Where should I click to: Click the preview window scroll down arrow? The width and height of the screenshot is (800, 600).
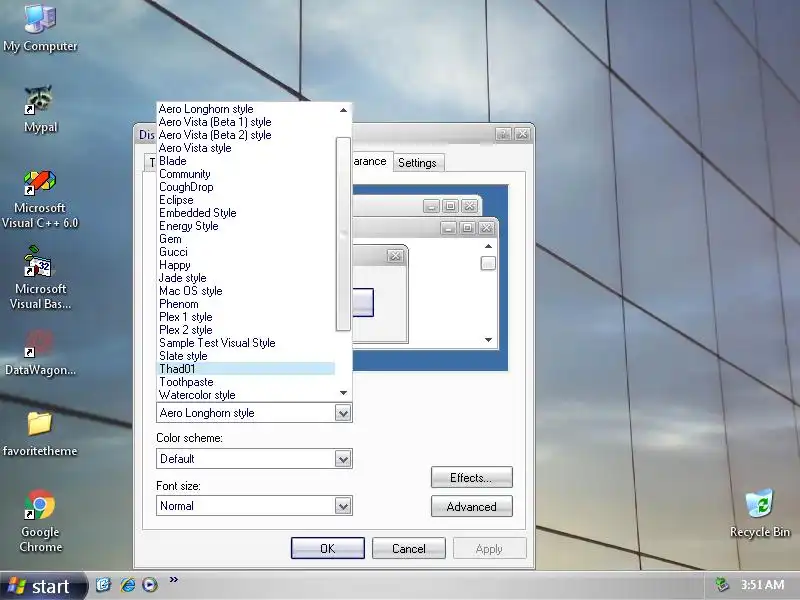488,340
